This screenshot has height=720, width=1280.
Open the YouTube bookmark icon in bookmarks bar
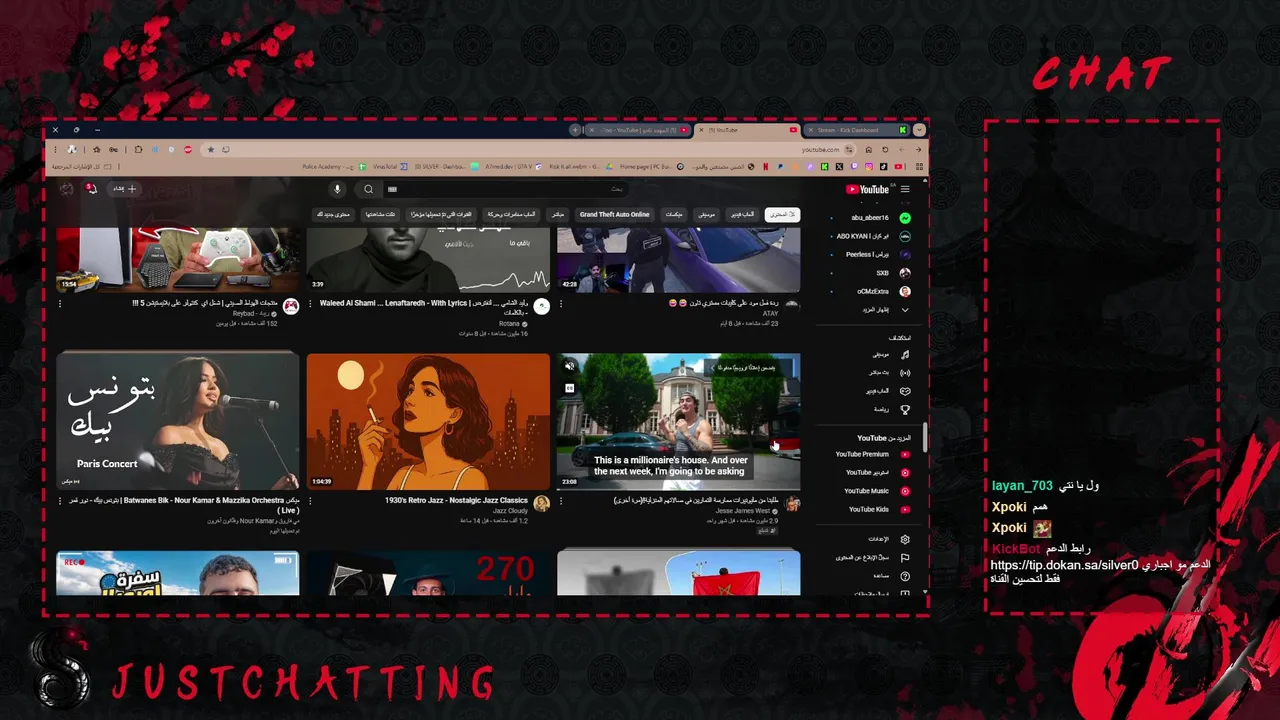click(x=898, y=167)
